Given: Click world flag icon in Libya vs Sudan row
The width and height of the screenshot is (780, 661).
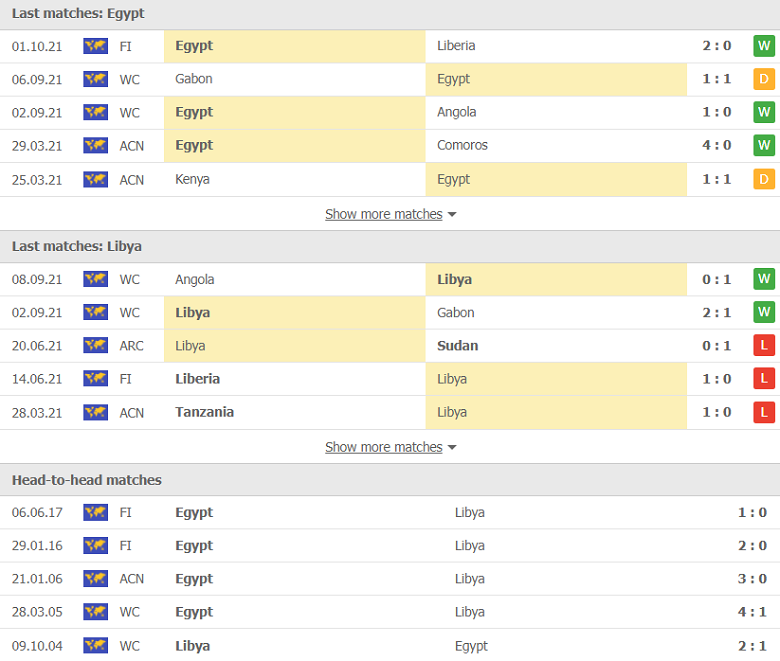Looking at the screenshot, I should (x=95, y=346).
